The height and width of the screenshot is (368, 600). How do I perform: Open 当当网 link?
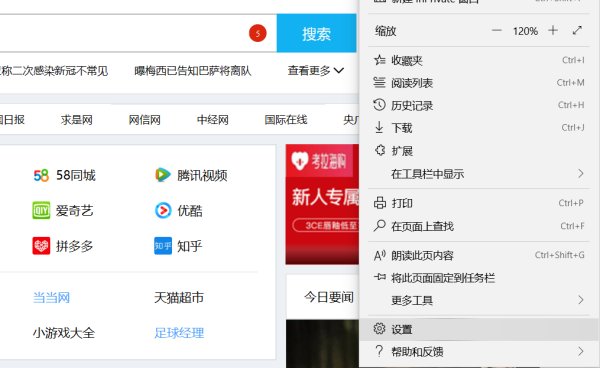[51, 298]
